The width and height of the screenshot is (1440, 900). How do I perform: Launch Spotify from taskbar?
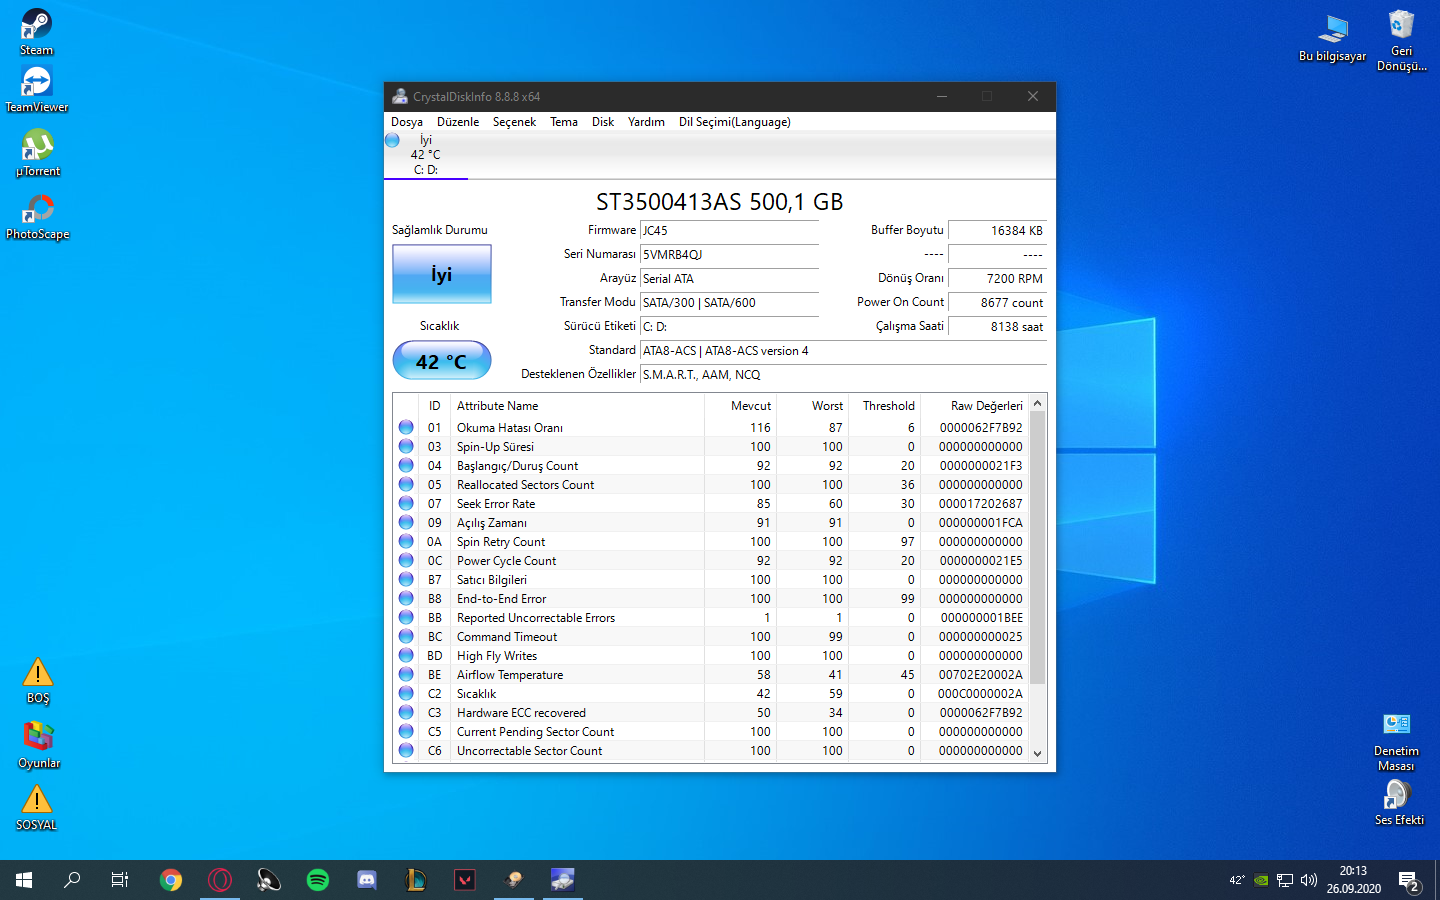tap(318, 880)
